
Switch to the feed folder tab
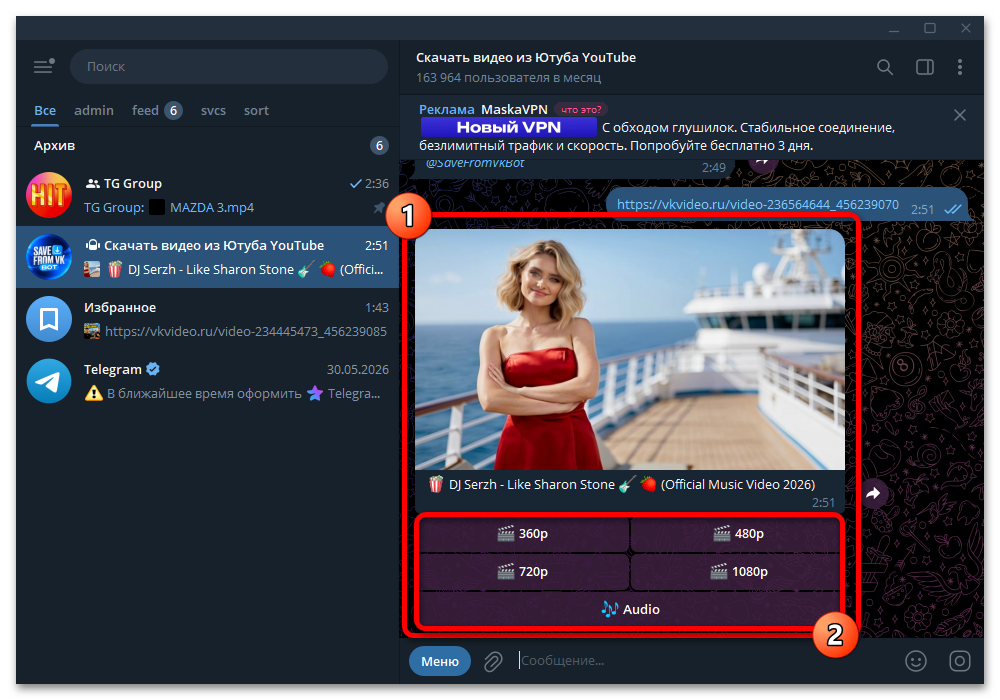157,110
